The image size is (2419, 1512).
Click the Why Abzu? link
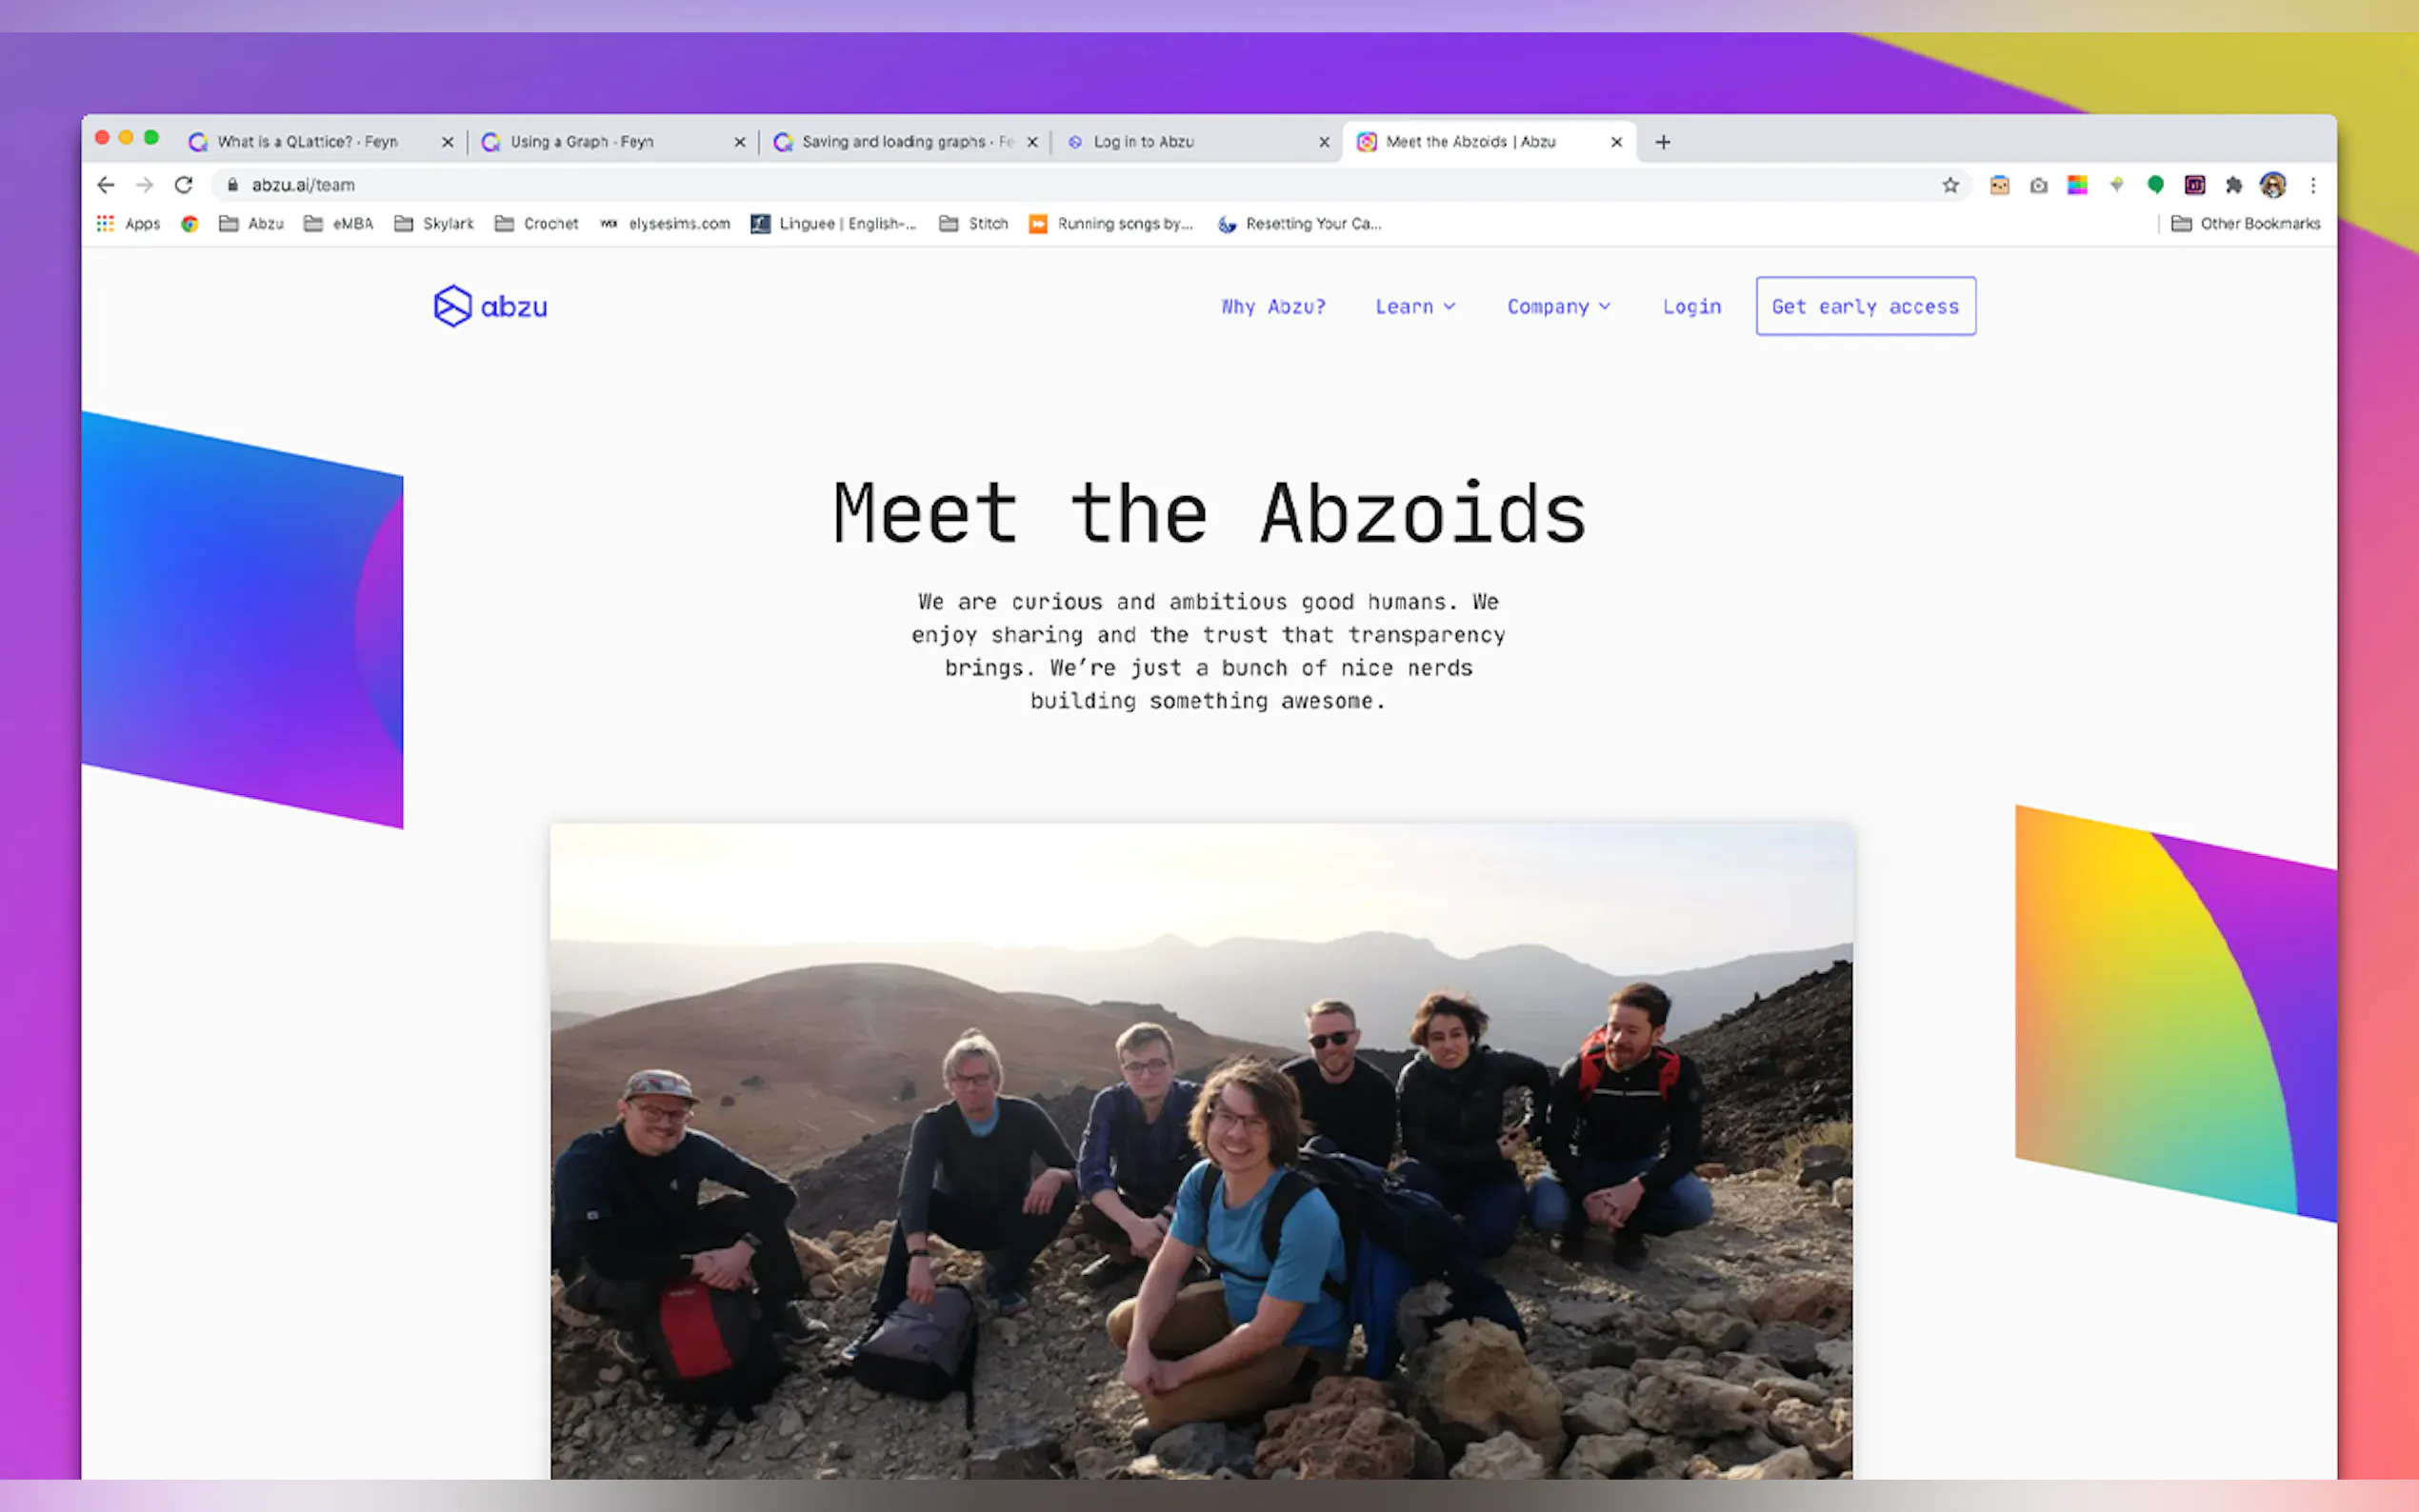click(x=1273, y=307)
